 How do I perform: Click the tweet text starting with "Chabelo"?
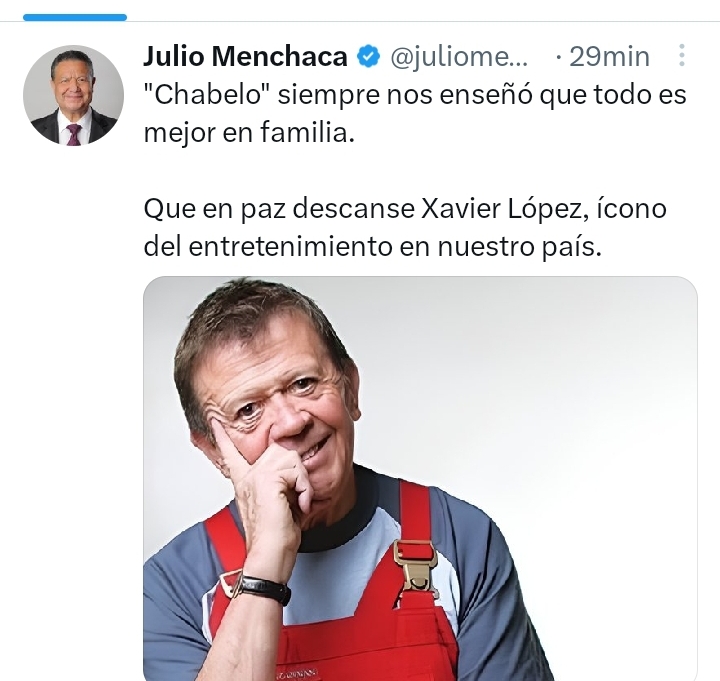tap(415, 114)
